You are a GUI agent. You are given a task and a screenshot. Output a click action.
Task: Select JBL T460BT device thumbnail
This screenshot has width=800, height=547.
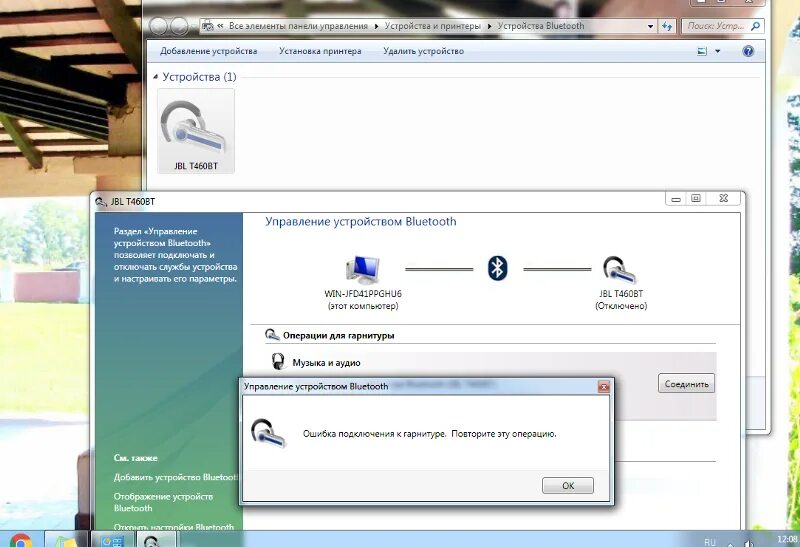pos(196,131)
